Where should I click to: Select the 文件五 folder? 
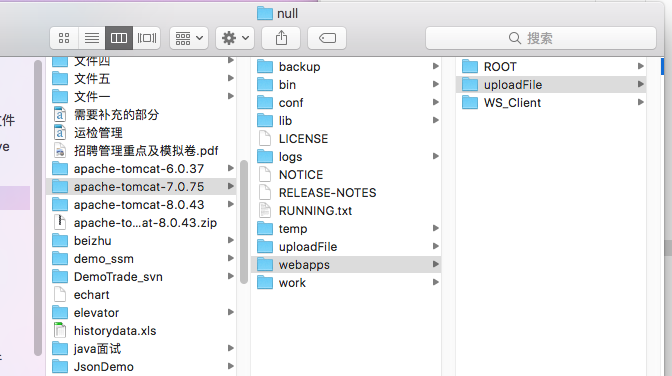[x=141, y=78]
